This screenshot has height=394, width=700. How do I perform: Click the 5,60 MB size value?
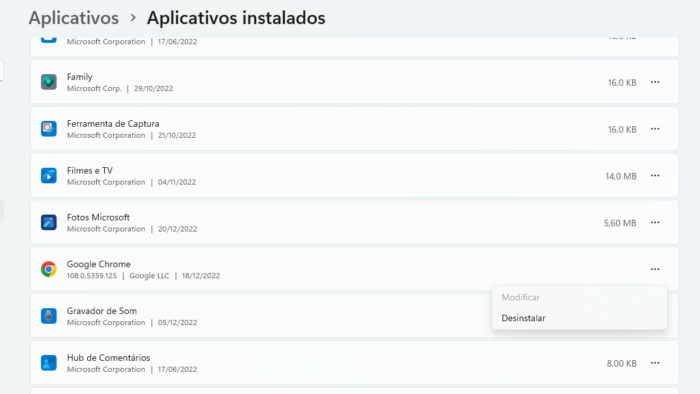[x=620, y=223]
